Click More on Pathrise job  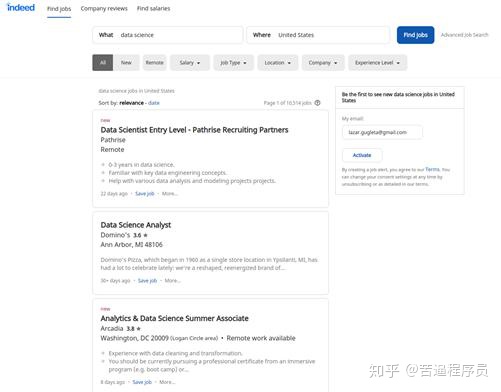click(170, 194)
